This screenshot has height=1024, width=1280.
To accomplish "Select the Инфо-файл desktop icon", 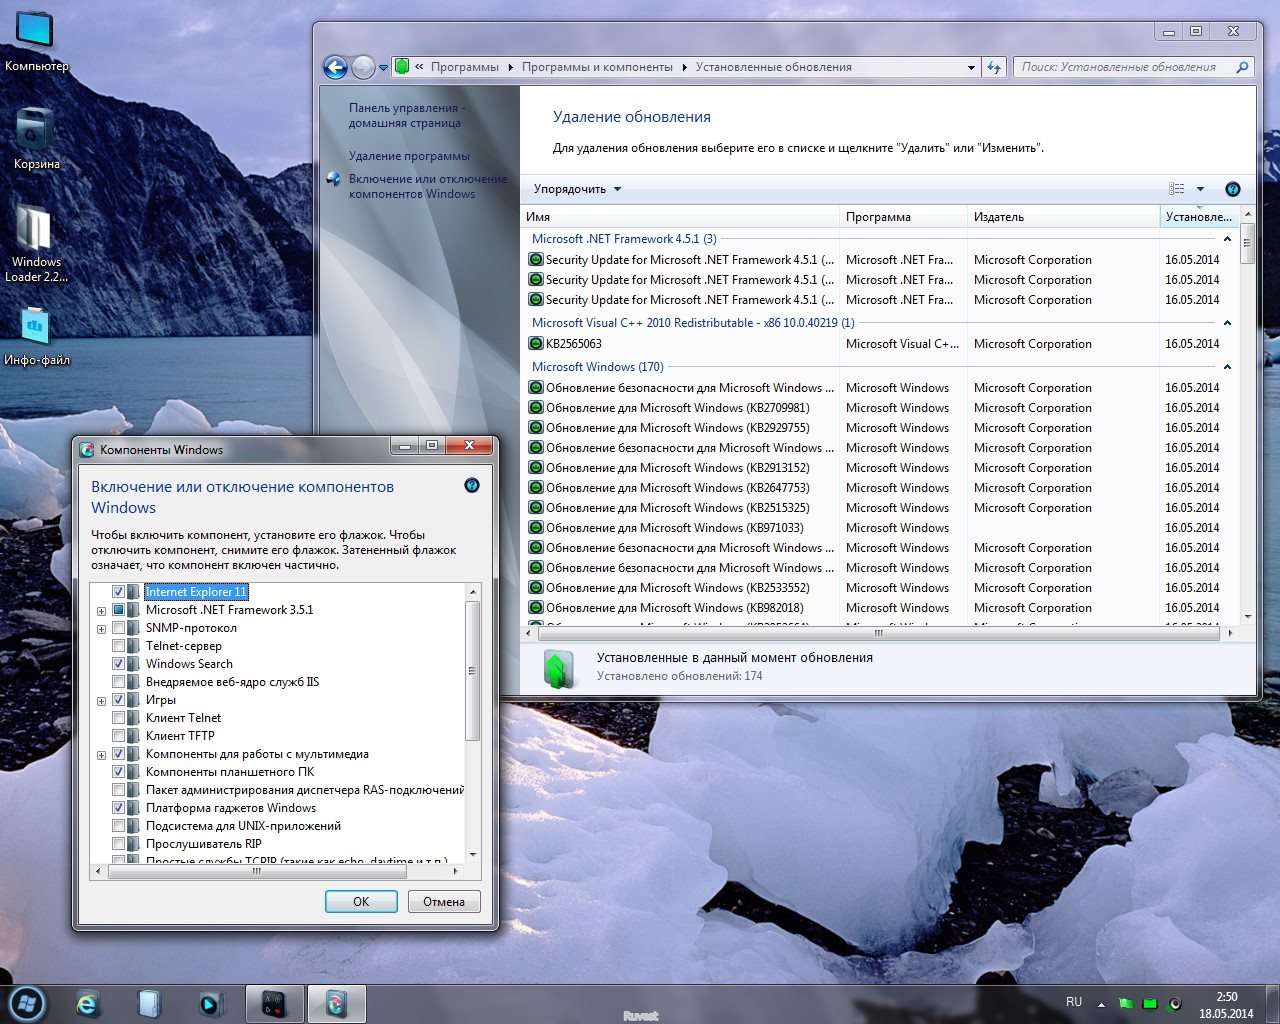I will click(x=36, y=336).
